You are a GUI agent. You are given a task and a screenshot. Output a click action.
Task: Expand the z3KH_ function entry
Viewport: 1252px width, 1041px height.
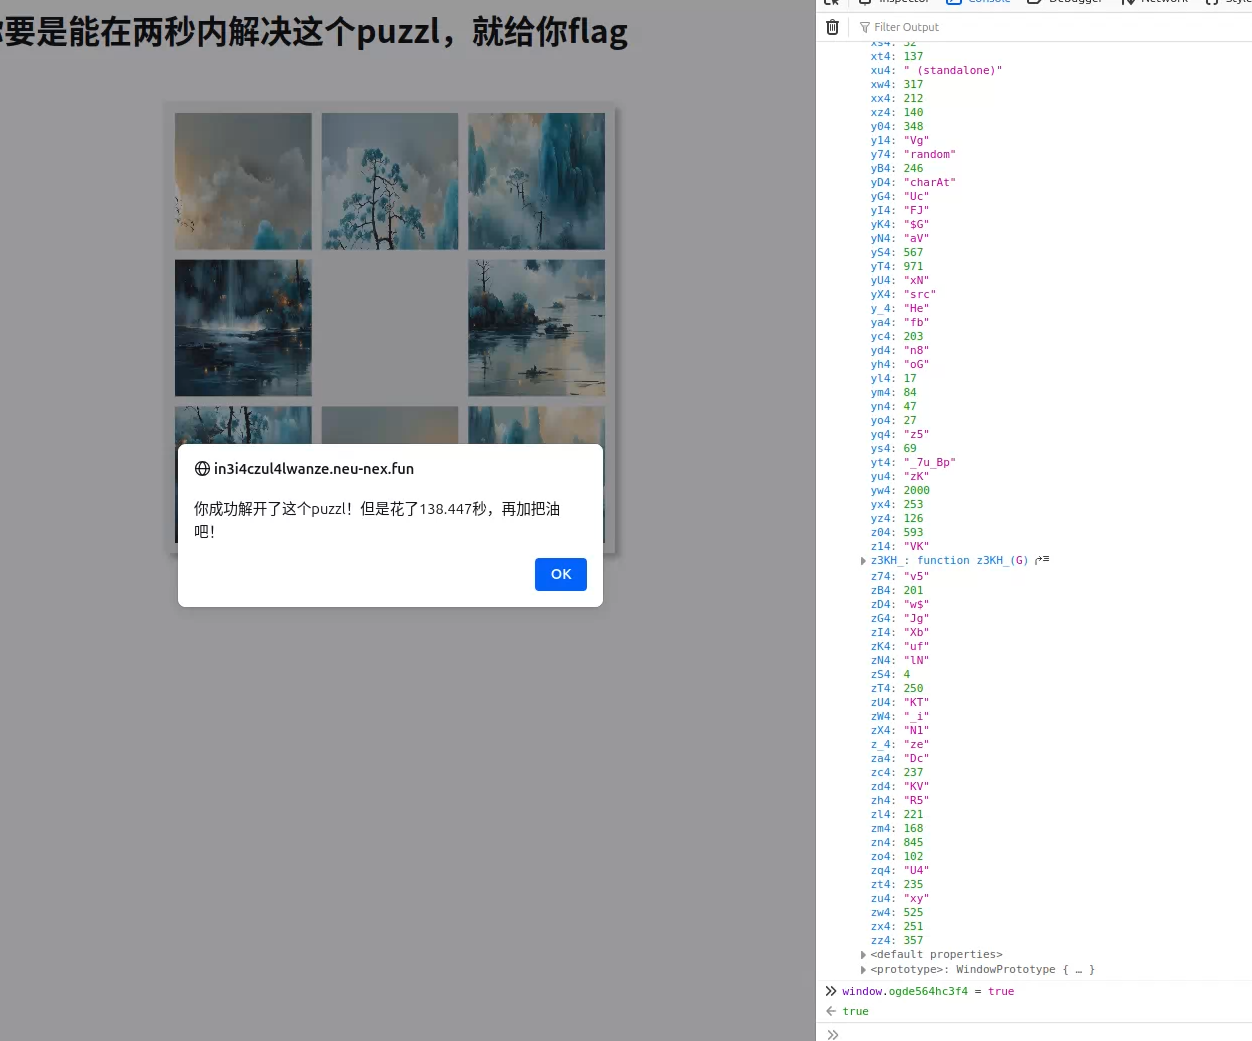pos(864,560)
